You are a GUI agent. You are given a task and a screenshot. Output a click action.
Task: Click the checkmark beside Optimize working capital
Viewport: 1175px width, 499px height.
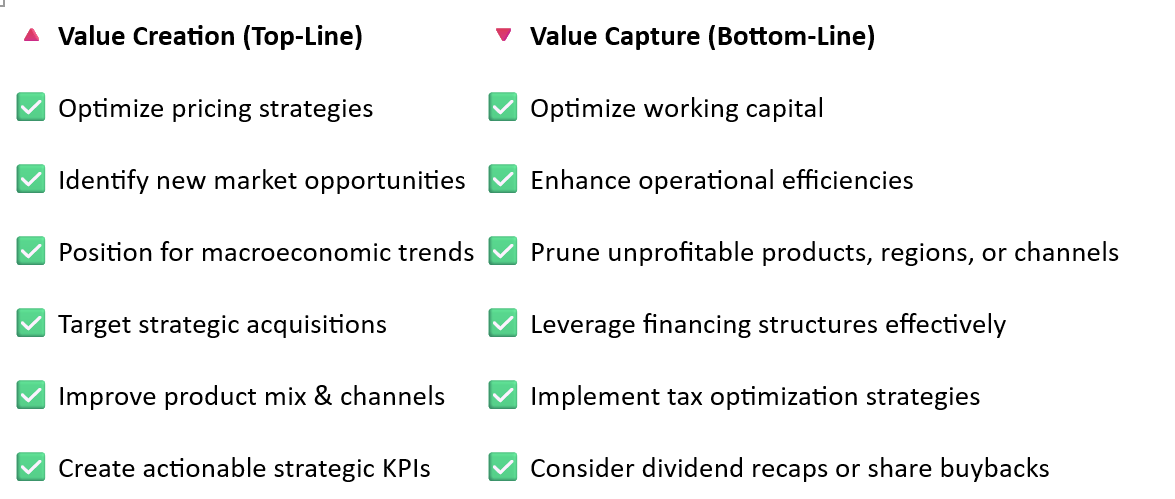(503, 107)
